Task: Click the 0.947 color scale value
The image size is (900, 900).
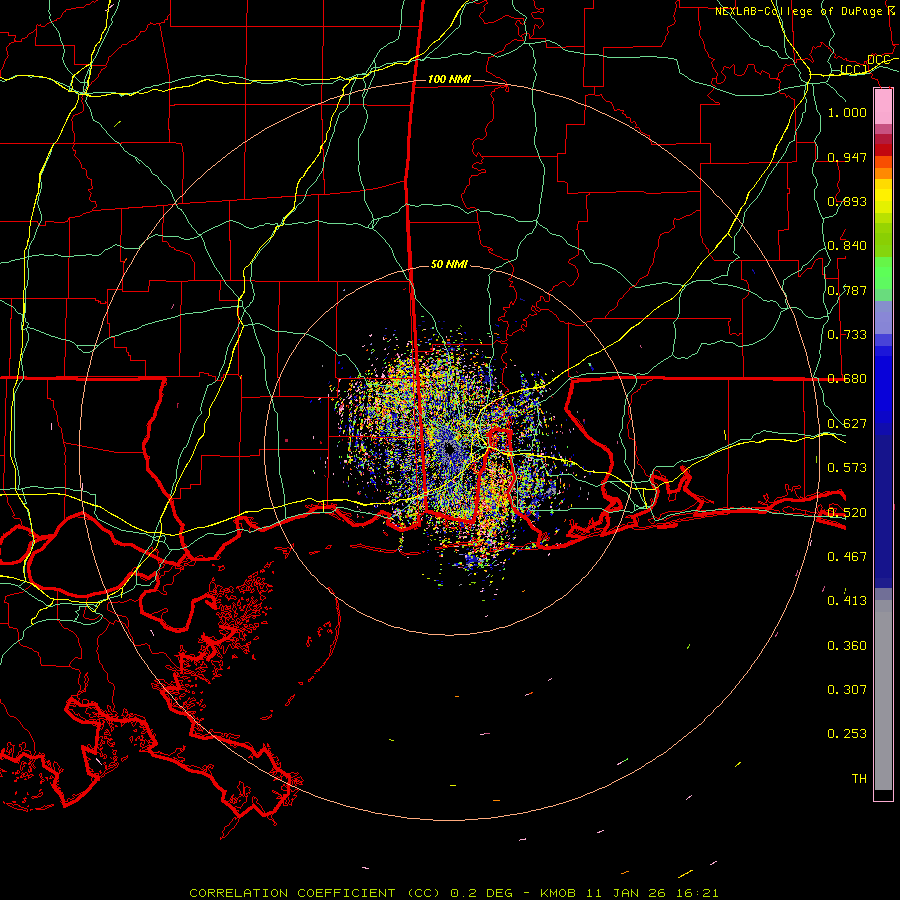Action: click(x=847, y=157)
